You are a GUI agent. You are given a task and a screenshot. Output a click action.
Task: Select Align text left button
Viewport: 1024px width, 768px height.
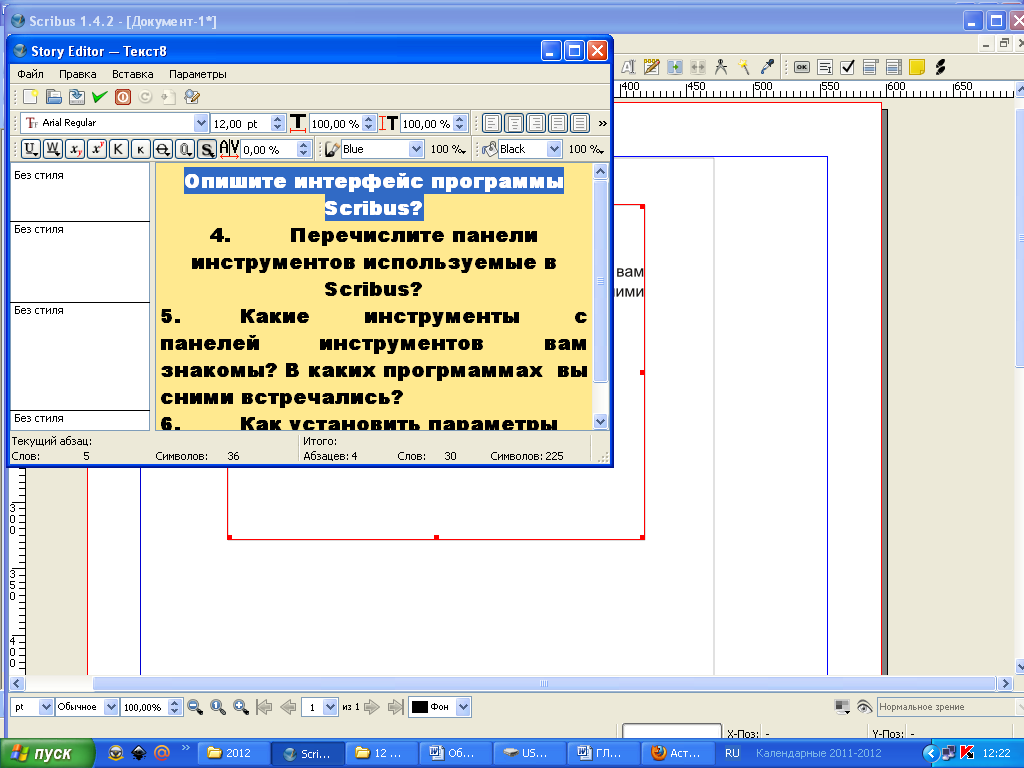(x=492, y=123)
